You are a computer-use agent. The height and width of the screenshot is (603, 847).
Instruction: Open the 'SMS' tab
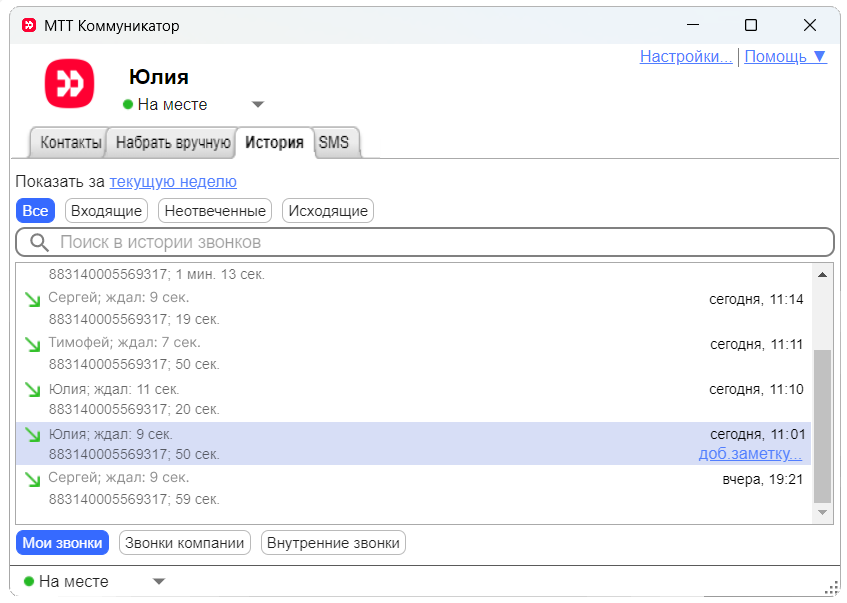tap(334, 143)
